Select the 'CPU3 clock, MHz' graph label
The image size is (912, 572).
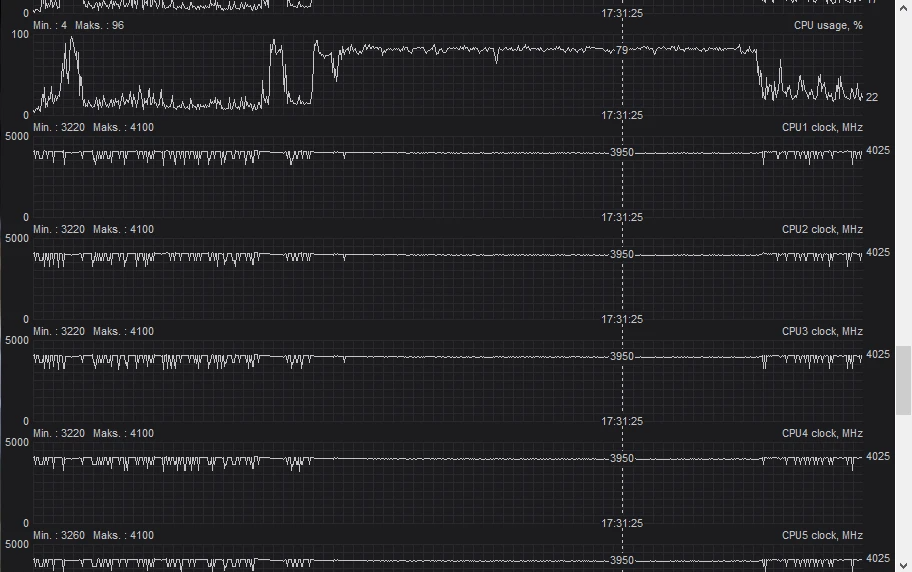tap(822, 331)
